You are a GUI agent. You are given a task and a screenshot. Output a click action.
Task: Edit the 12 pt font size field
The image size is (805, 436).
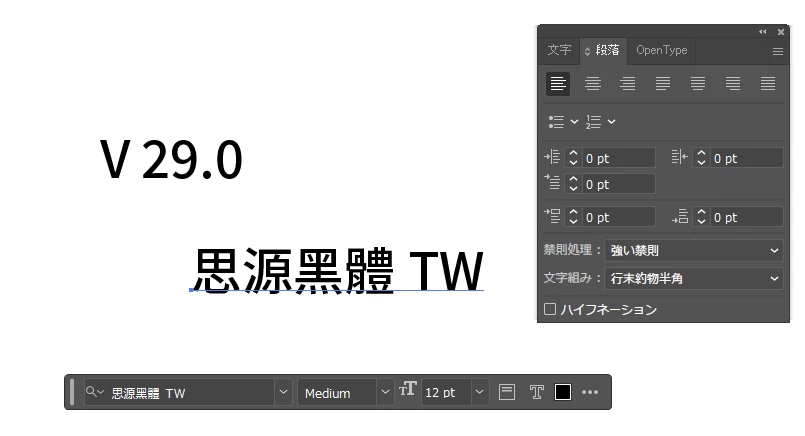[446, 393]
